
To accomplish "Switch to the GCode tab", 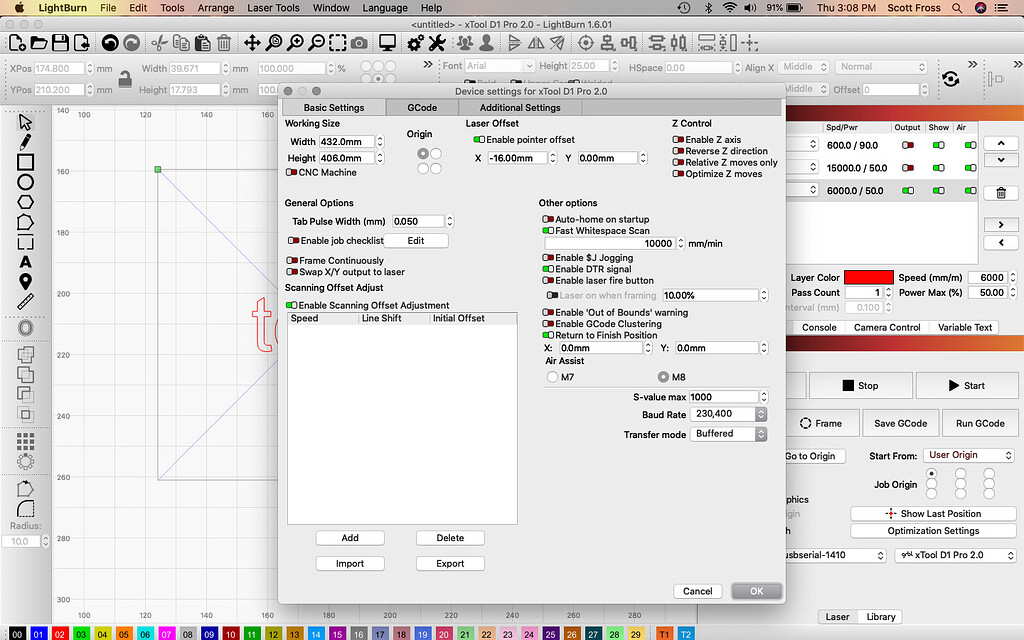I will (422, 108).
